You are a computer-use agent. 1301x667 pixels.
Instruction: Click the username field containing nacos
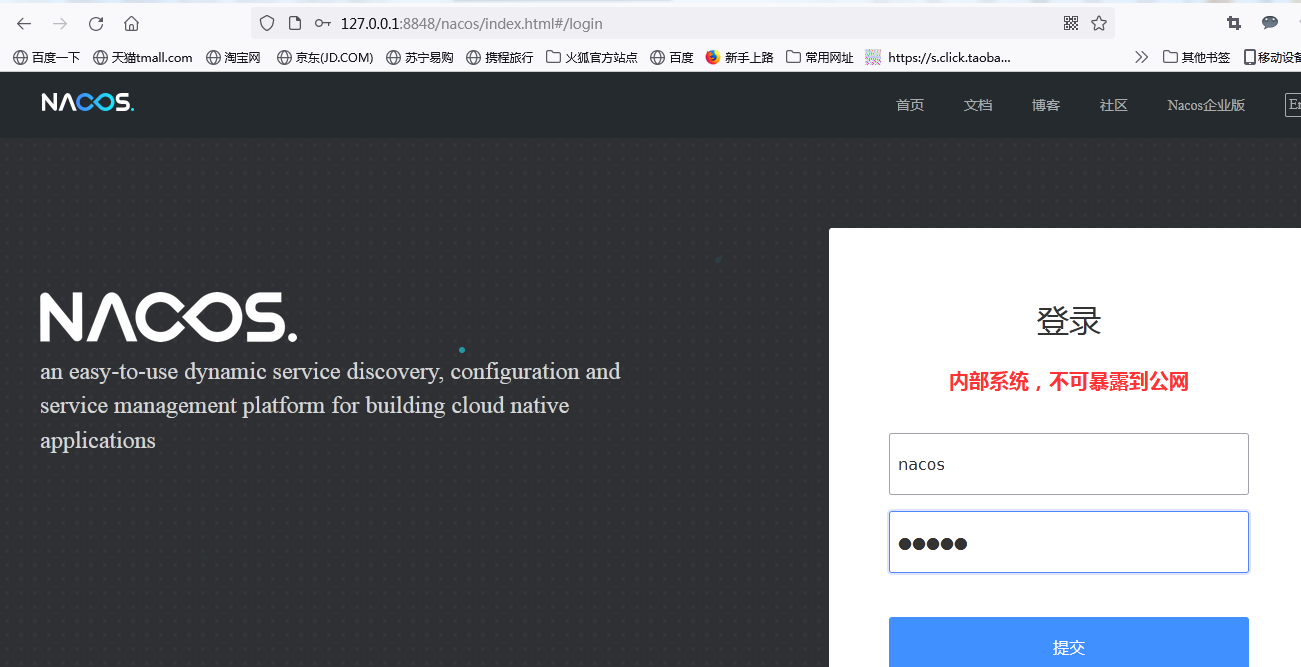(1069, 464)
